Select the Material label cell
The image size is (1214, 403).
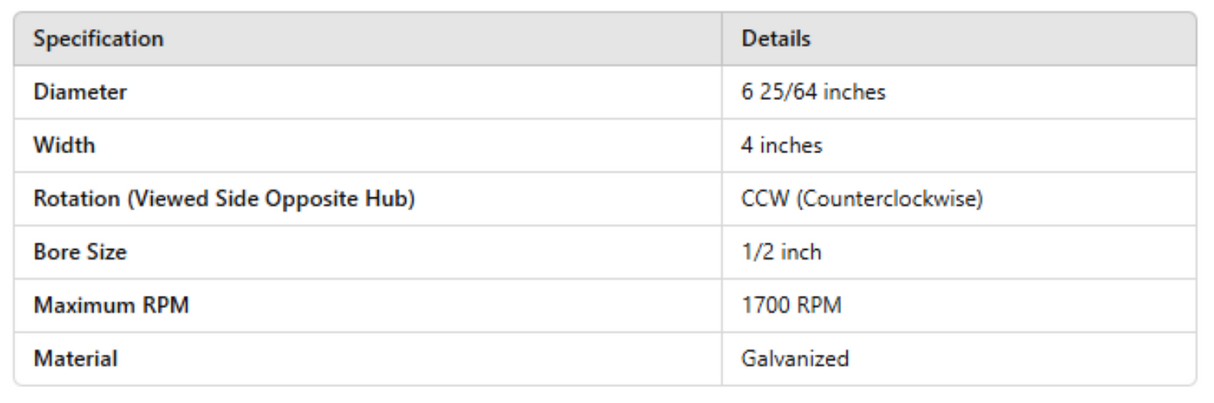pyautogui.click(x=74, y=358)
